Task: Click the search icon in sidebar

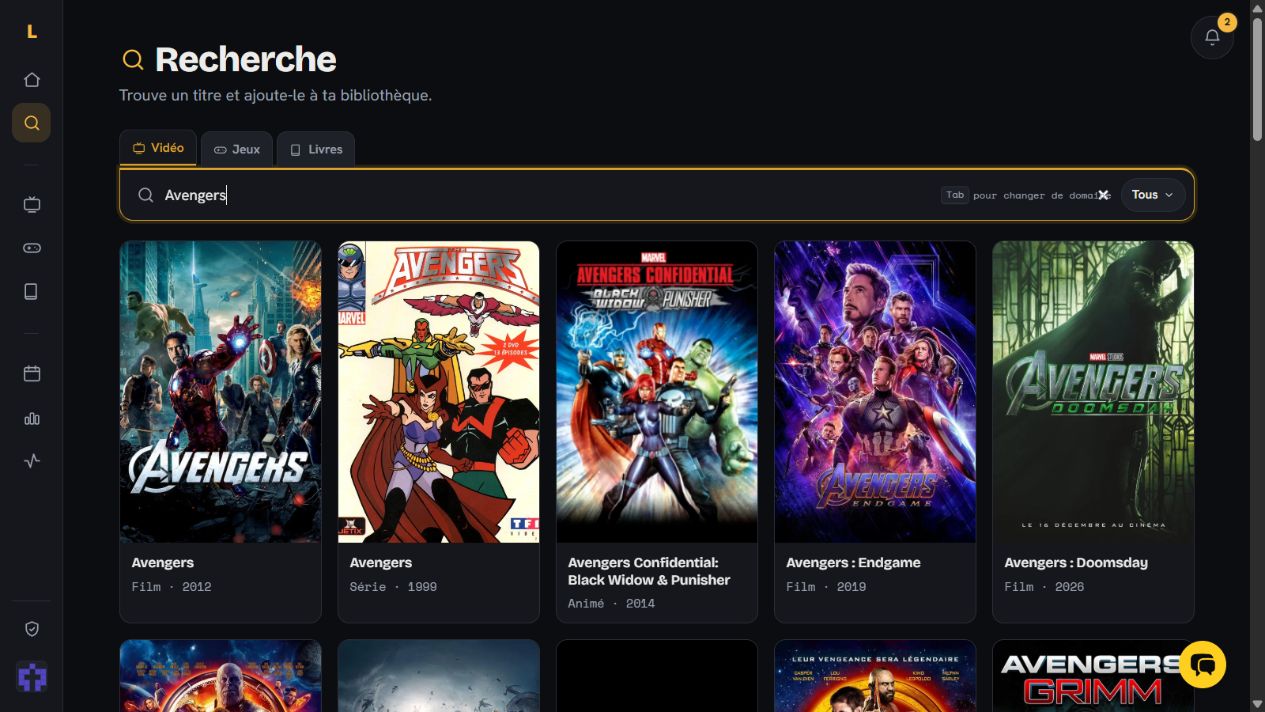Action: pos(31,123)
